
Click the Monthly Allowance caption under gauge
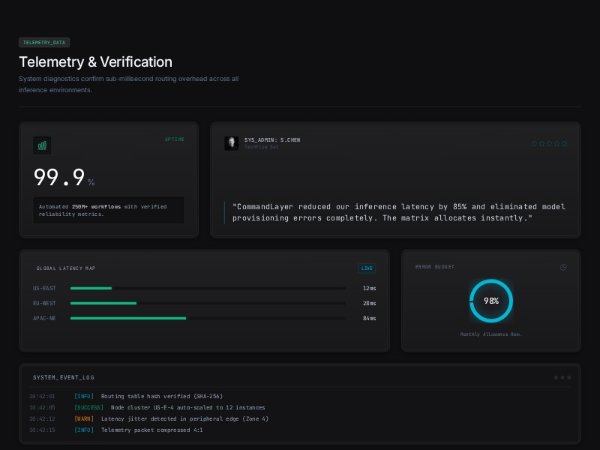[x=491, y=334]
